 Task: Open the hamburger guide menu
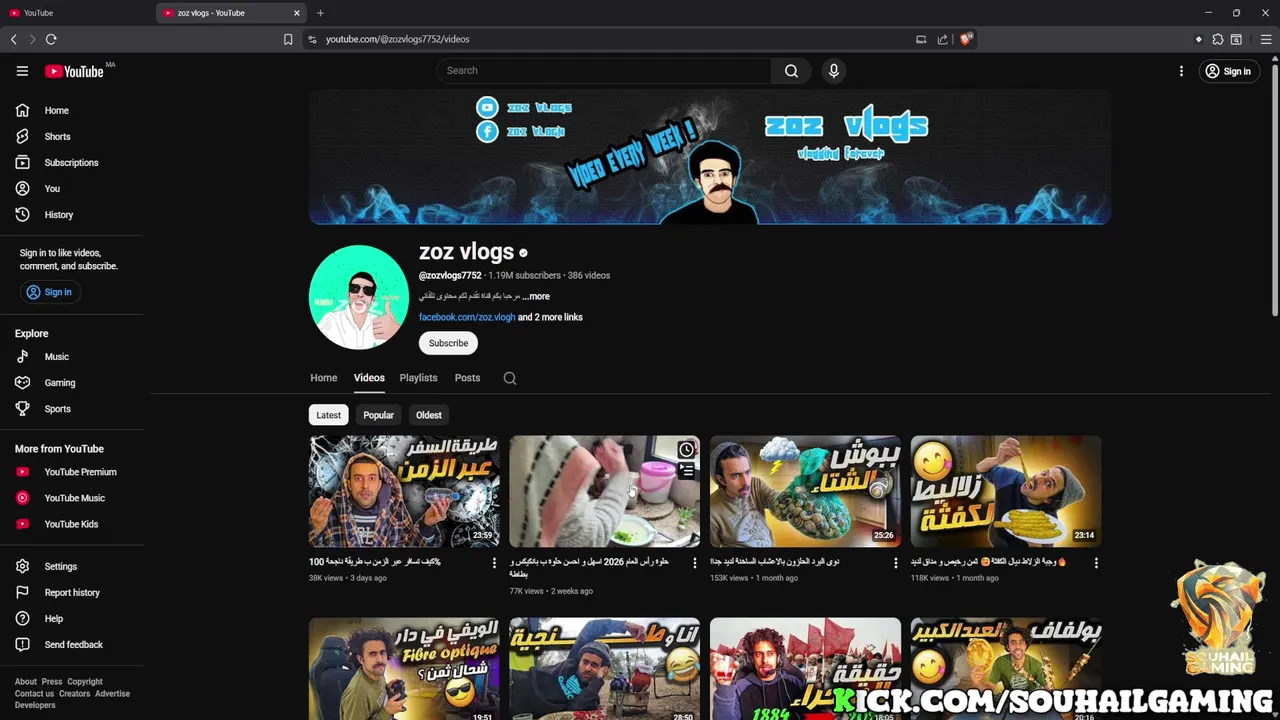click(x=22, y=71)
